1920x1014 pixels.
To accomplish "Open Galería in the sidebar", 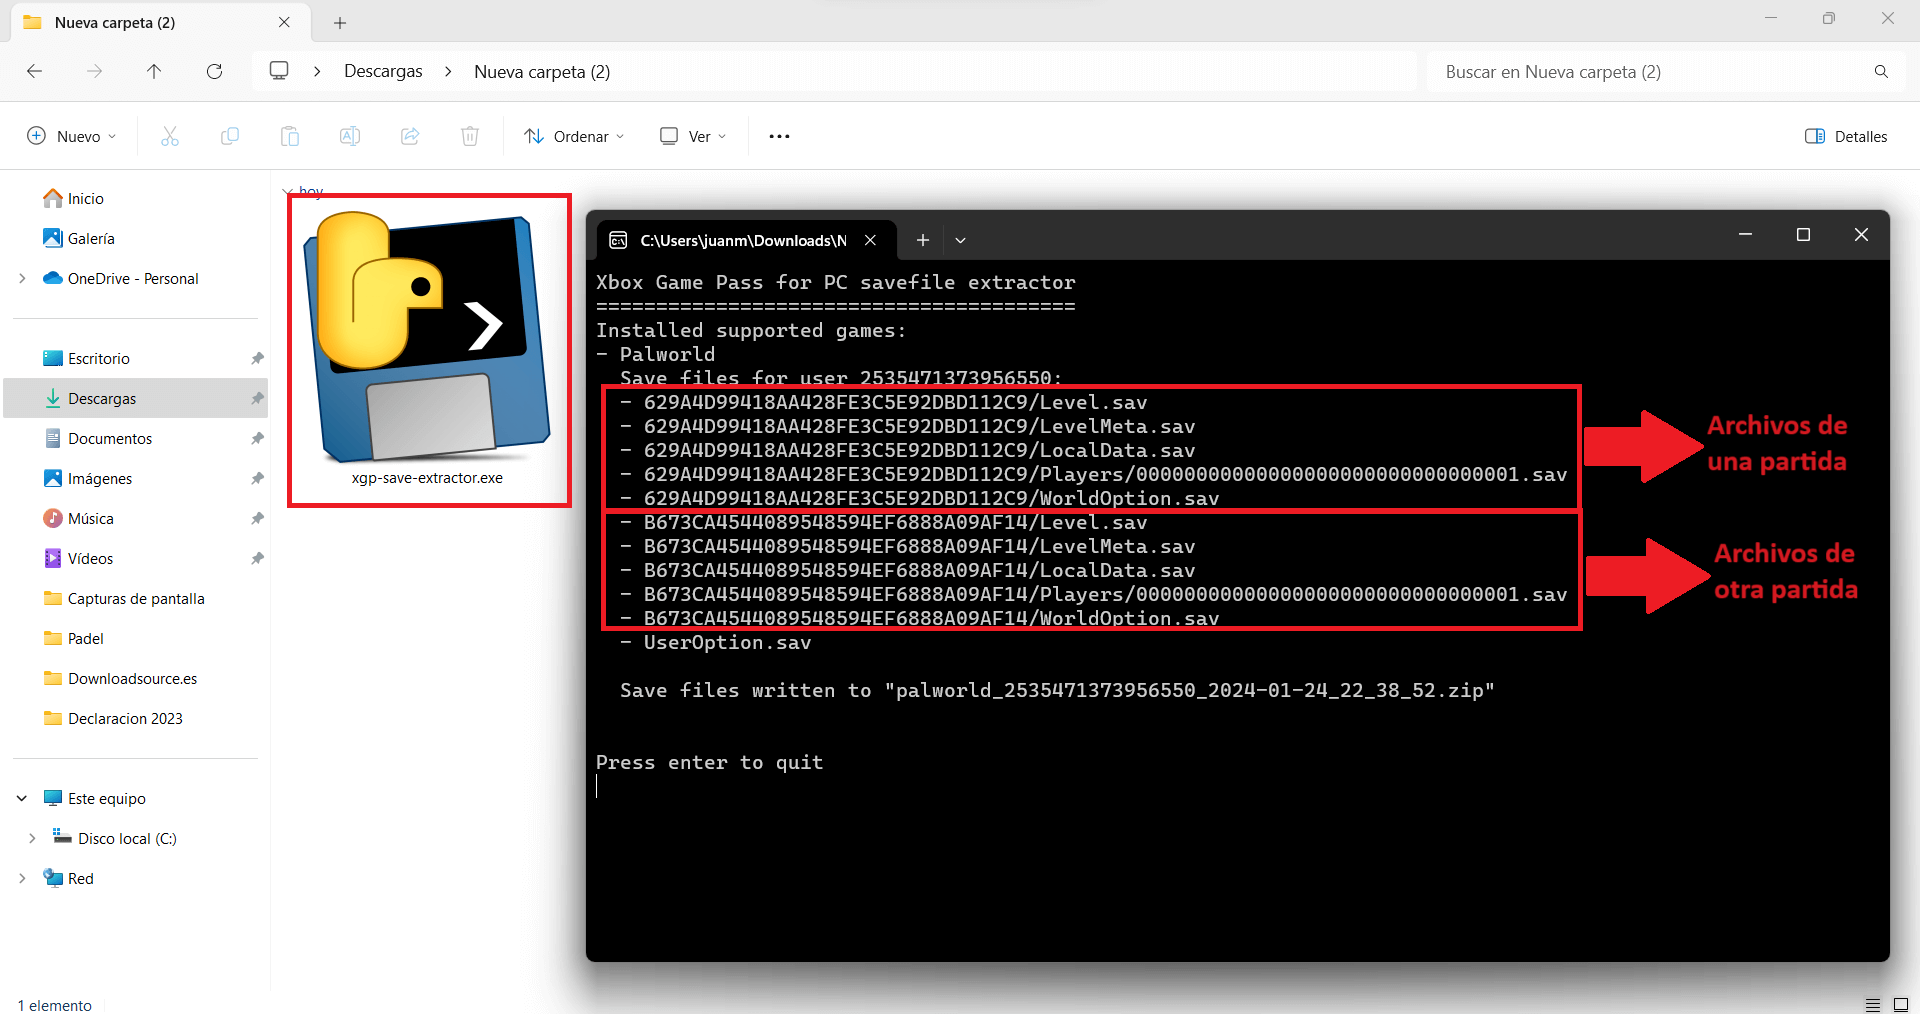I will pos(80,238).
